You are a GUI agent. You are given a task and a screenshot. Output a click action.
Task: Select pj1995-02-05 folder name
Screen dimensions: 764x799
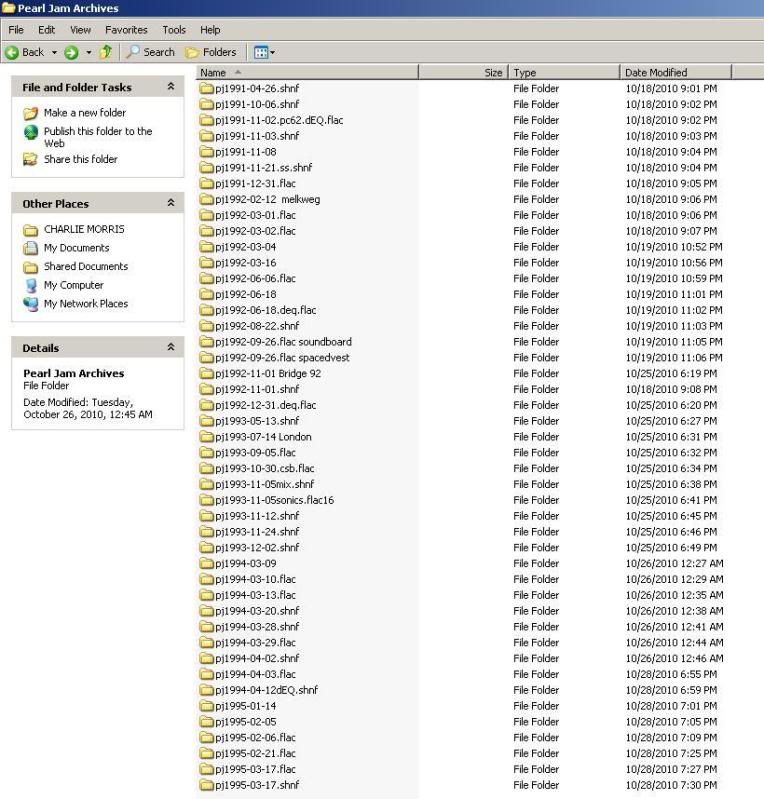(246, 722)
